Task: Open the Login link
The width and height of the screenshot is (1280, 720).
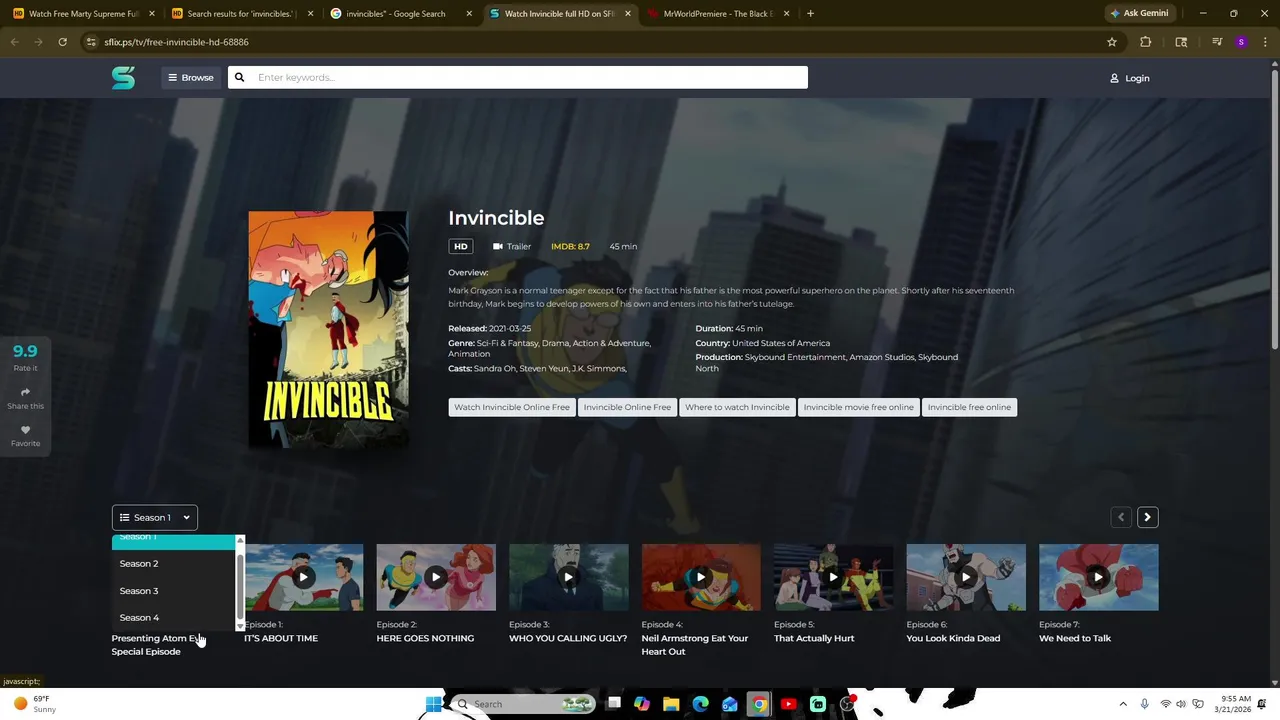Action: [1129, 78]
